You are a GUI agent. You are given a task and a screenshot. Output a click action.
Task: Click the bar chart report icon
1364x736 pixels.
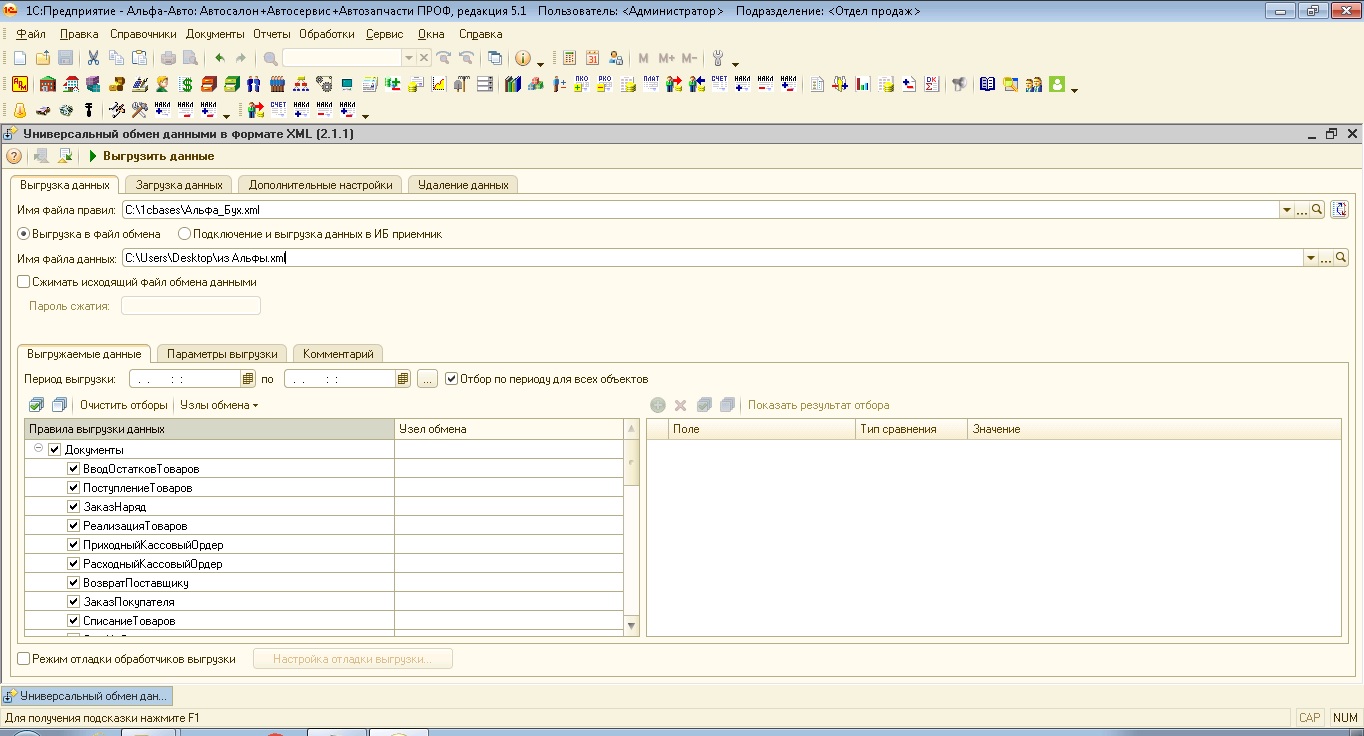coord(862,84)
